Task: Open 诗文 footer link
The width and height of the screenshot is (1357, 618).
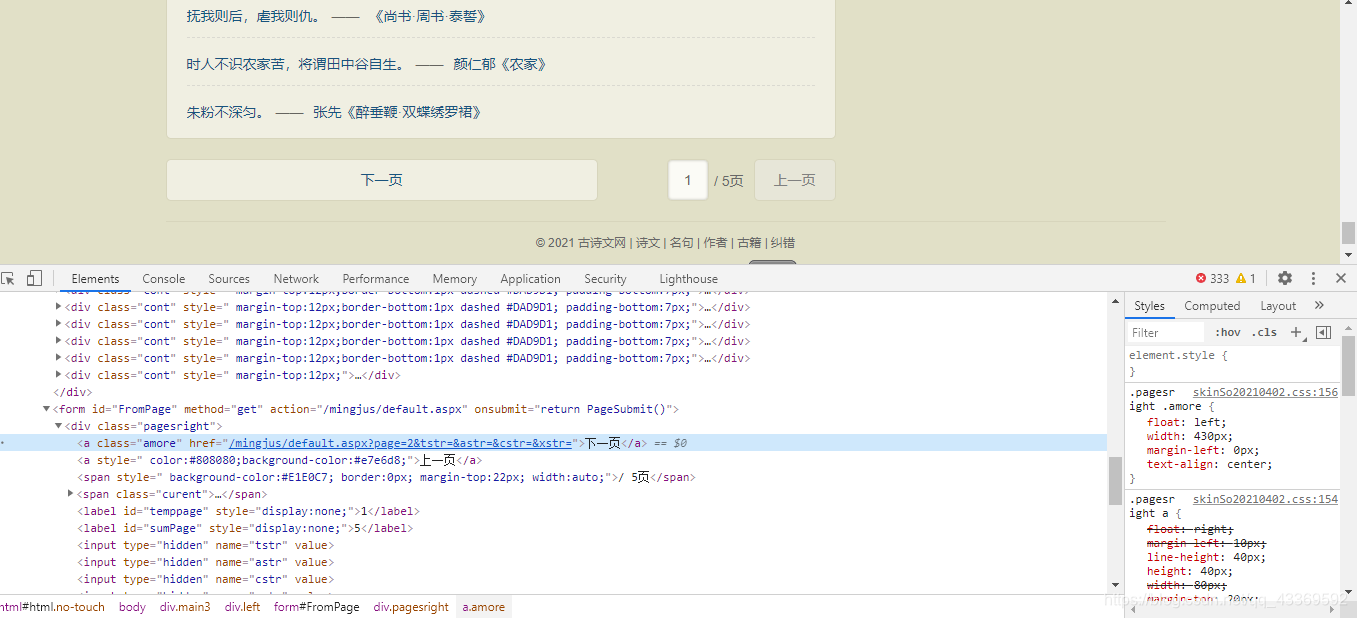Action: pyautogui.click(x=648, y=243)
